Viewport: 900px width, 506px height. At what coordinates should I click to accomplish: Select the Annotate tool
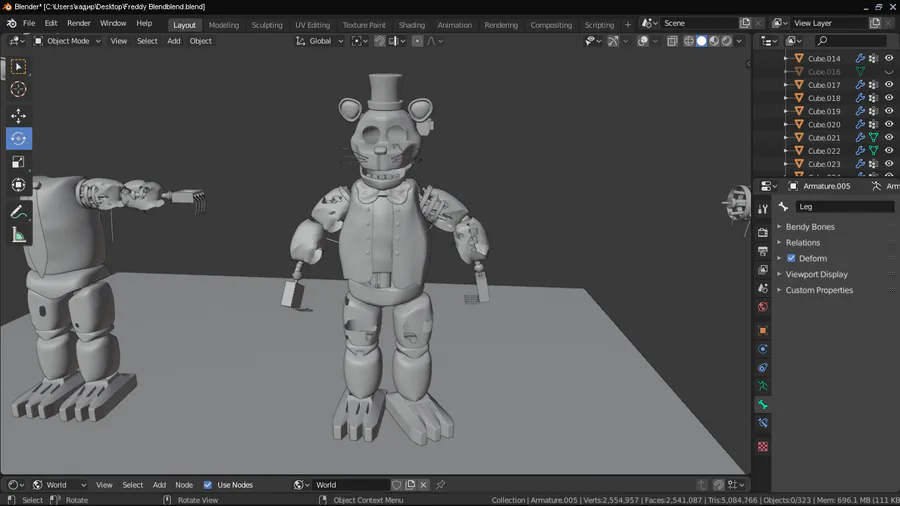click(18, 212)
